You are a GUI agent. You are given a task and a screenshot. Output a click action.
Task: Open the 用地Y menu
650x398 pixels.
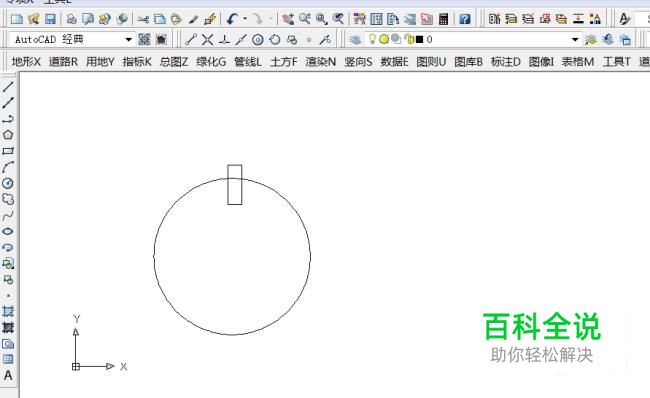100,62
